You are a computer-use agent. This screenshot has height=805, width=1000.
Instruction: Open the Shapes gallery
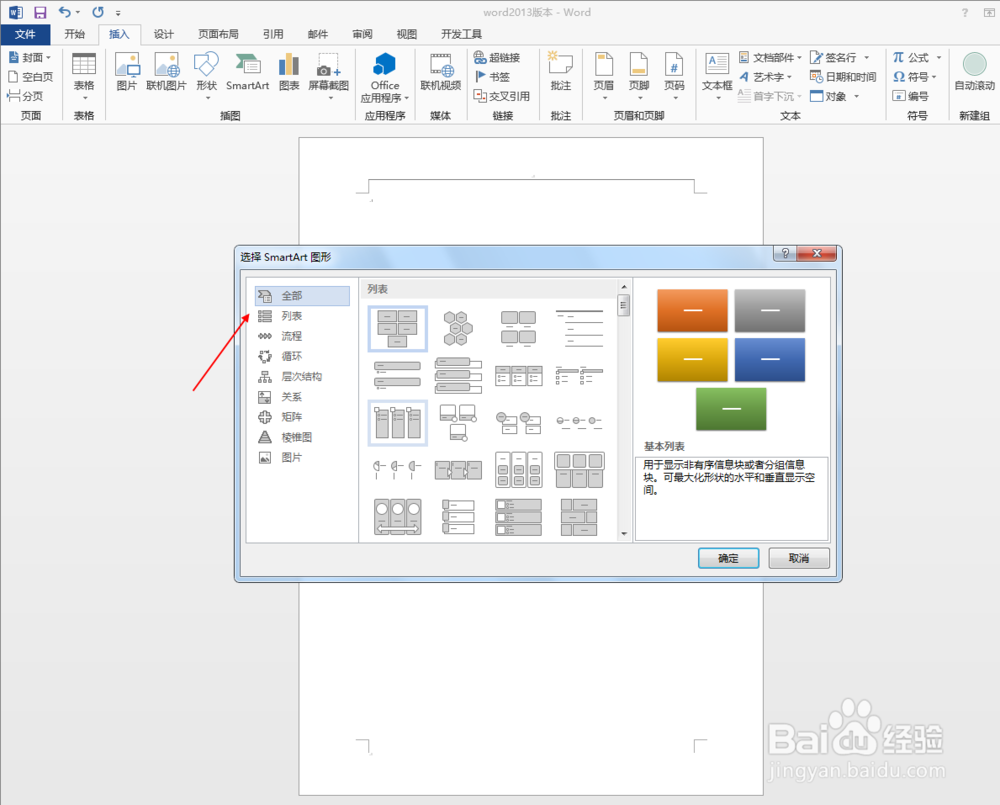coord(207,76)
